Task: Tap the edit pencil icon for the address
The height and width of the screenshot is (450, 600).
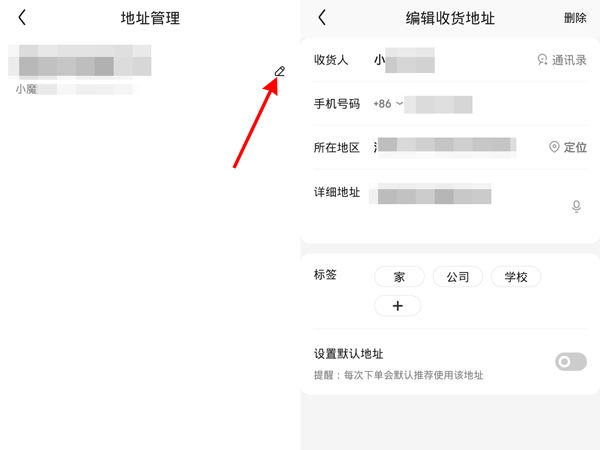Action: click(x=280, y=71)
